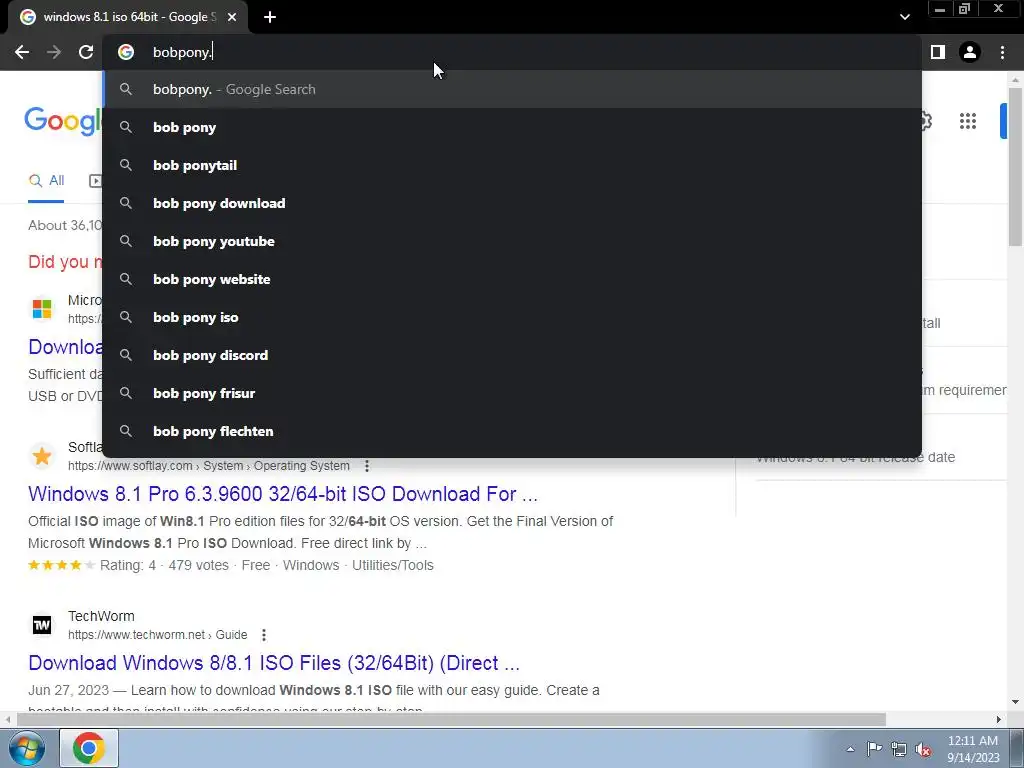
Task: Choose 'bob pony frisur' suggestion
Action: tap(512, 393)
